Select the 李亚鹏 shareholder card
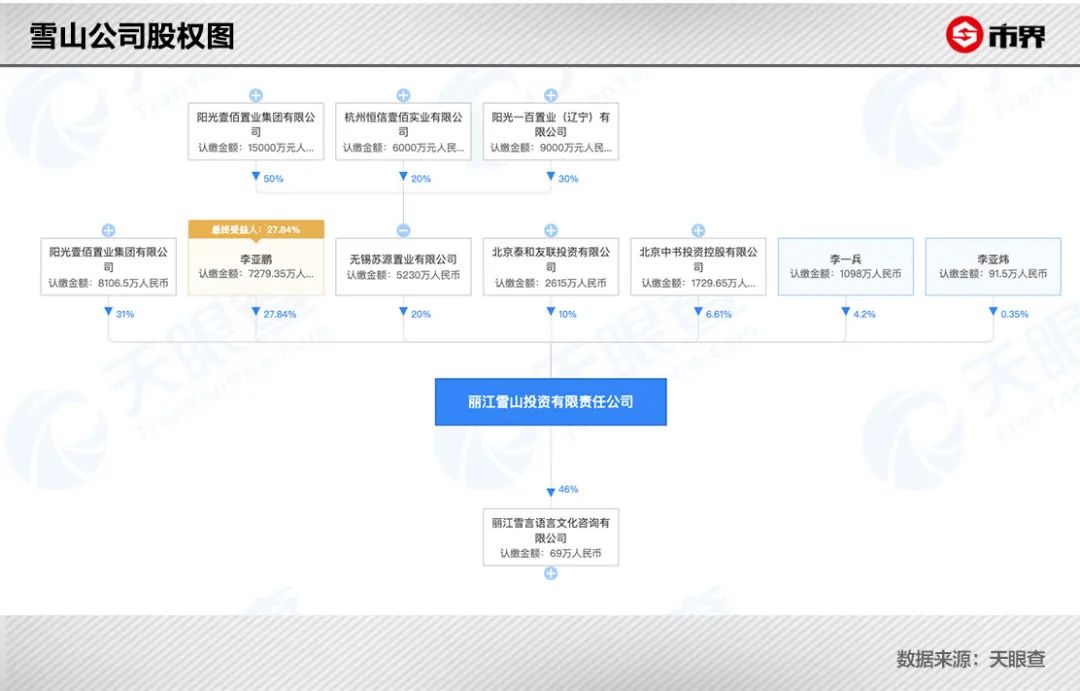The image size is (1080, 691). (x=256, y=267)
